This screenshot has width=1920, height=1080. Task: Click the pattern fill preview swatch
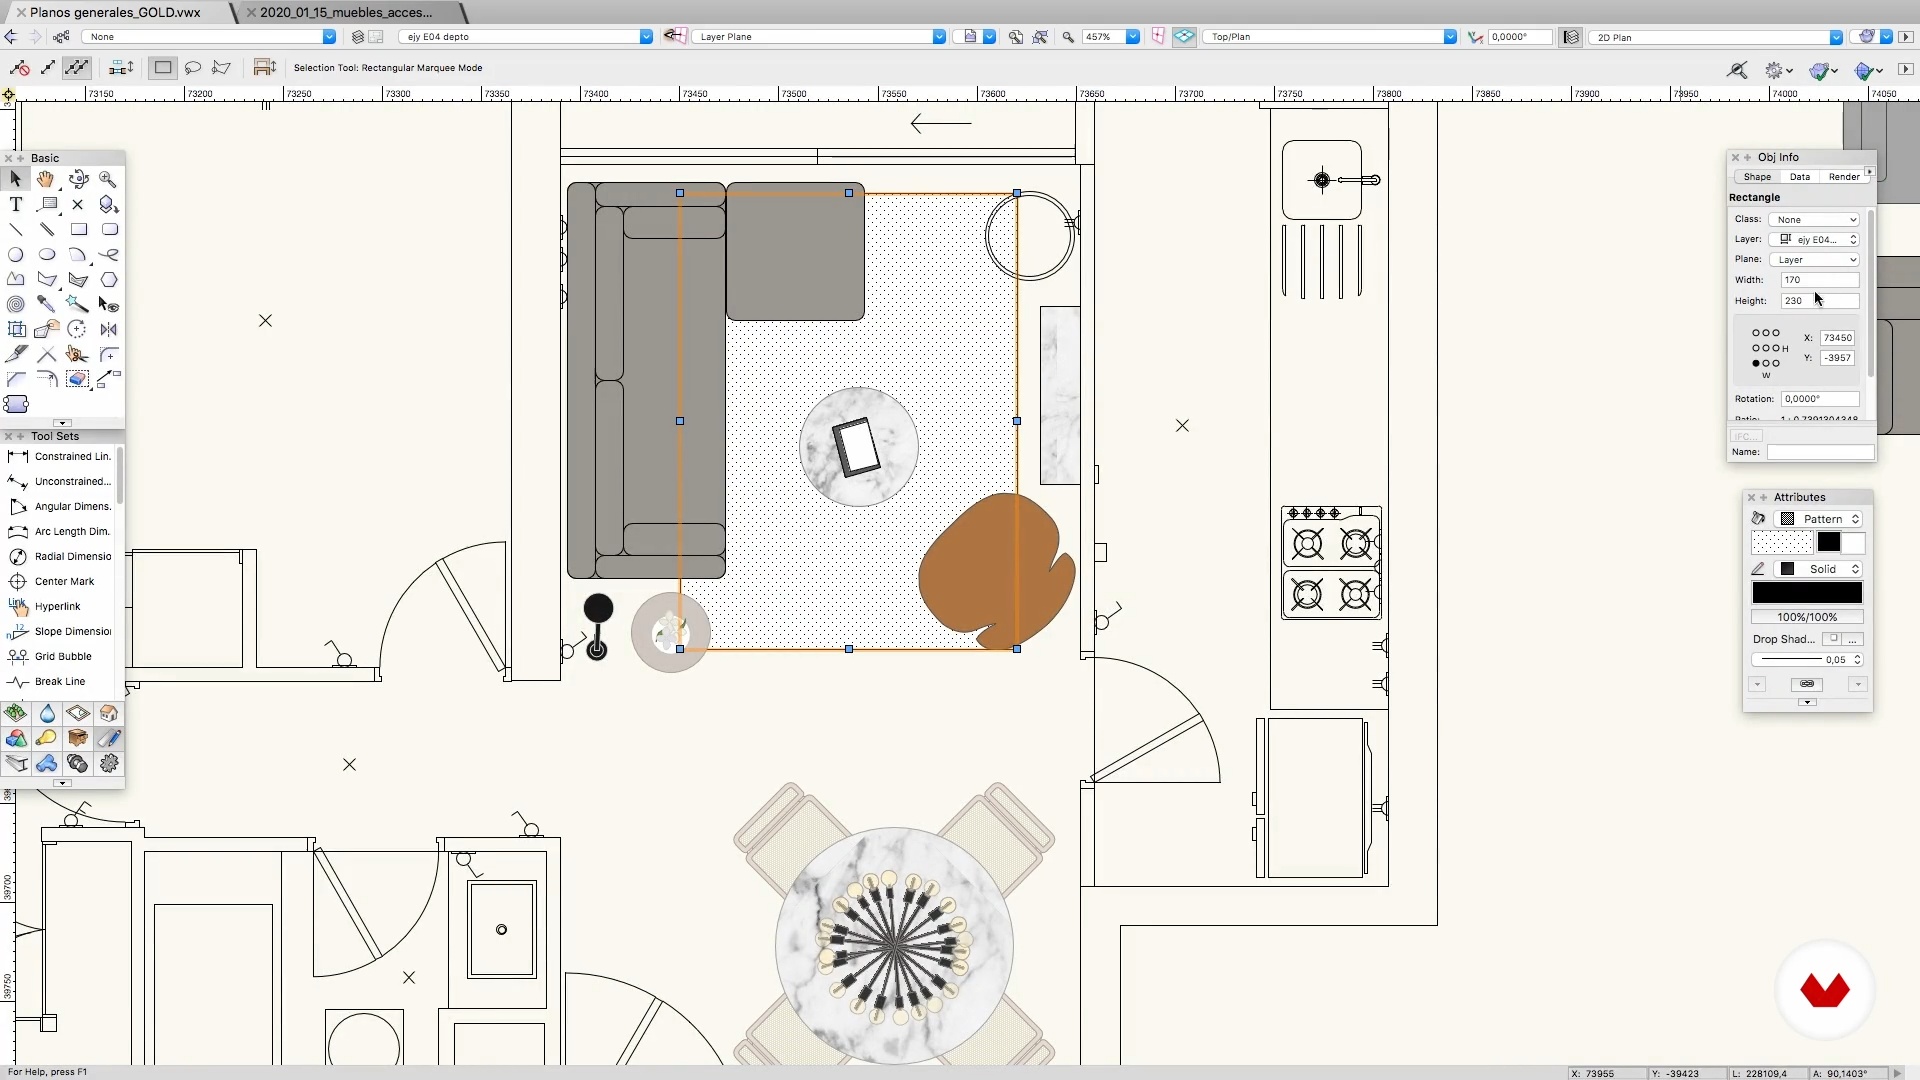tap(1782, 542)
